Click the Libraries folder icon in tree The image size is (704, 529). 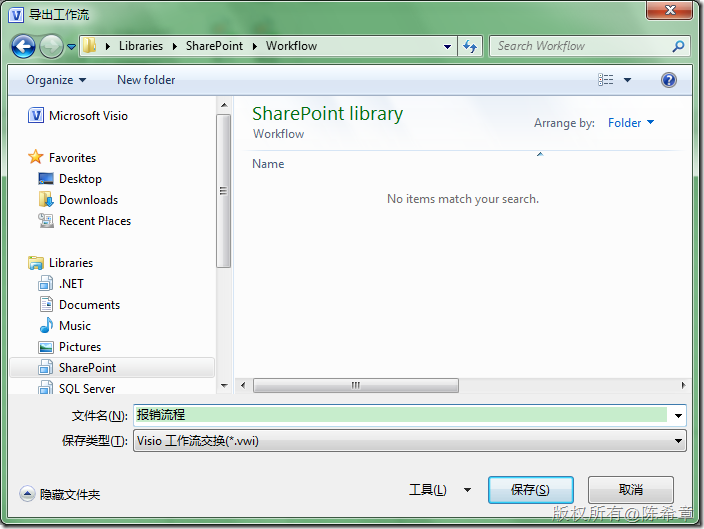(x=35, y=263)
